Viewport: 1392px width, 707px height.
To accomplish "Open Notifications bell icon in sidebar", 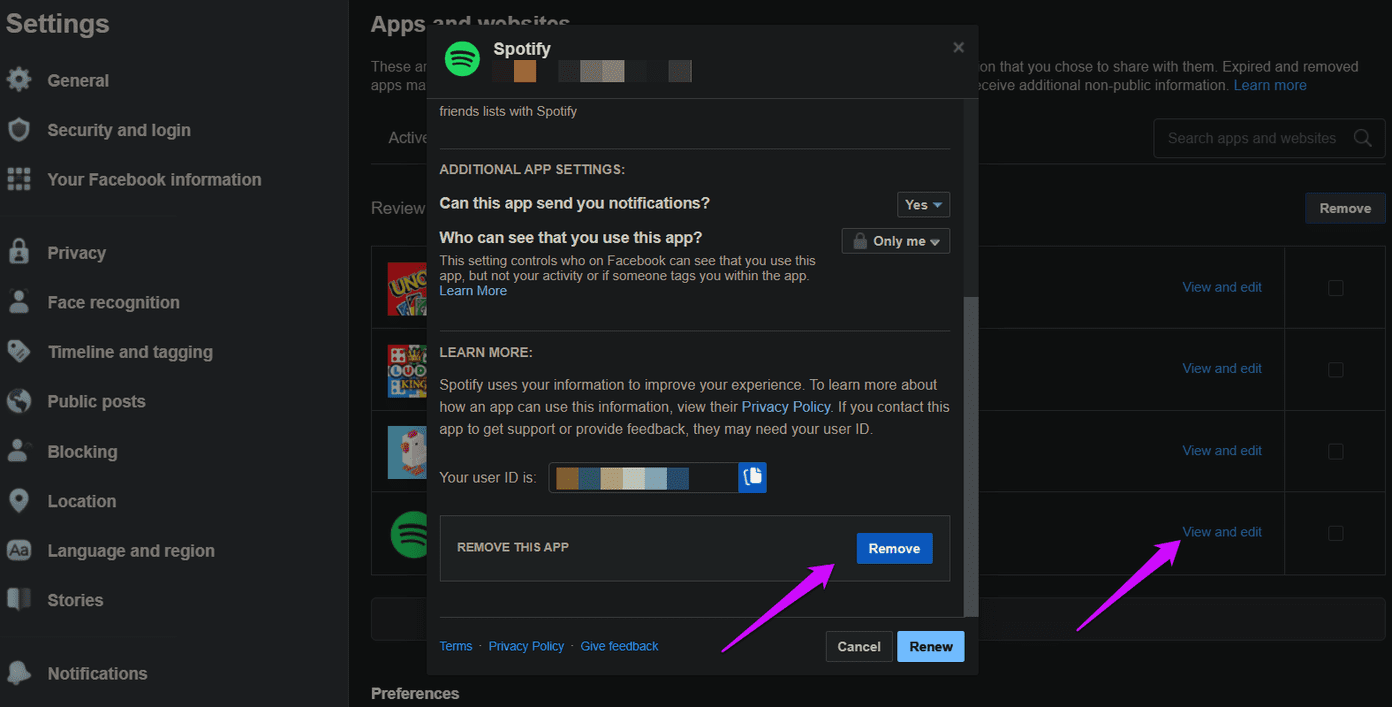I will [x=19, y=673].
